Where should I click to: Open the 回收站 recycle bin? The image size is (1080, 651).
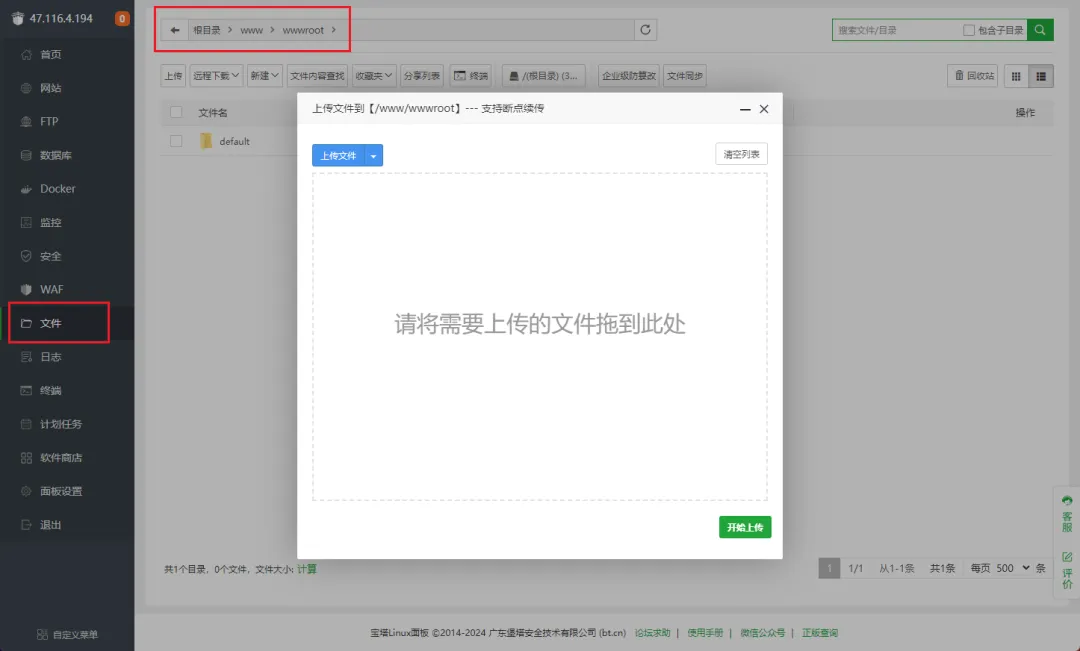pos(973,75)
